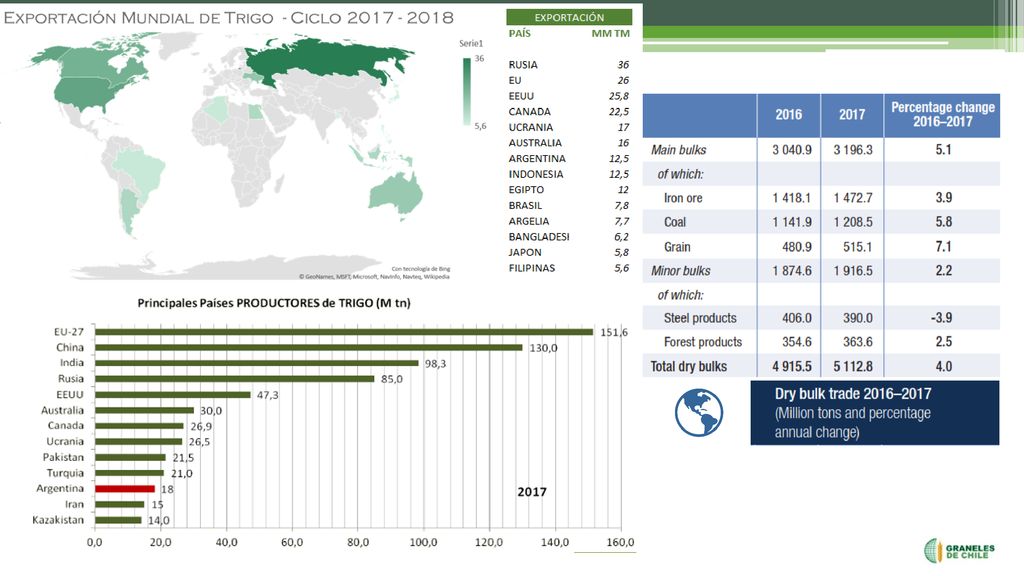Click the Principales Países PRODUCTORES de TRIGO title
Image resolution: width=1024 pixels, height=576 pixels.
click(x=274, y=303)
